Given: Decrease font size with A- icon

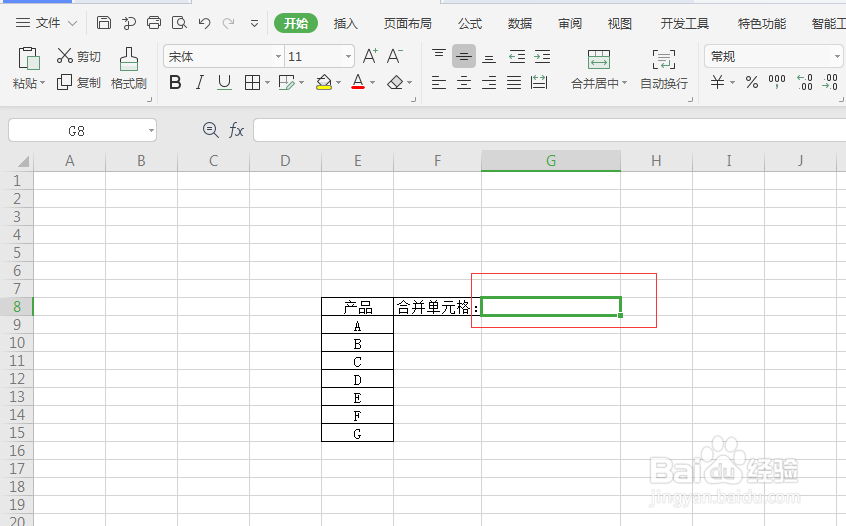Looking at the screenshot, I should point(395,56).
